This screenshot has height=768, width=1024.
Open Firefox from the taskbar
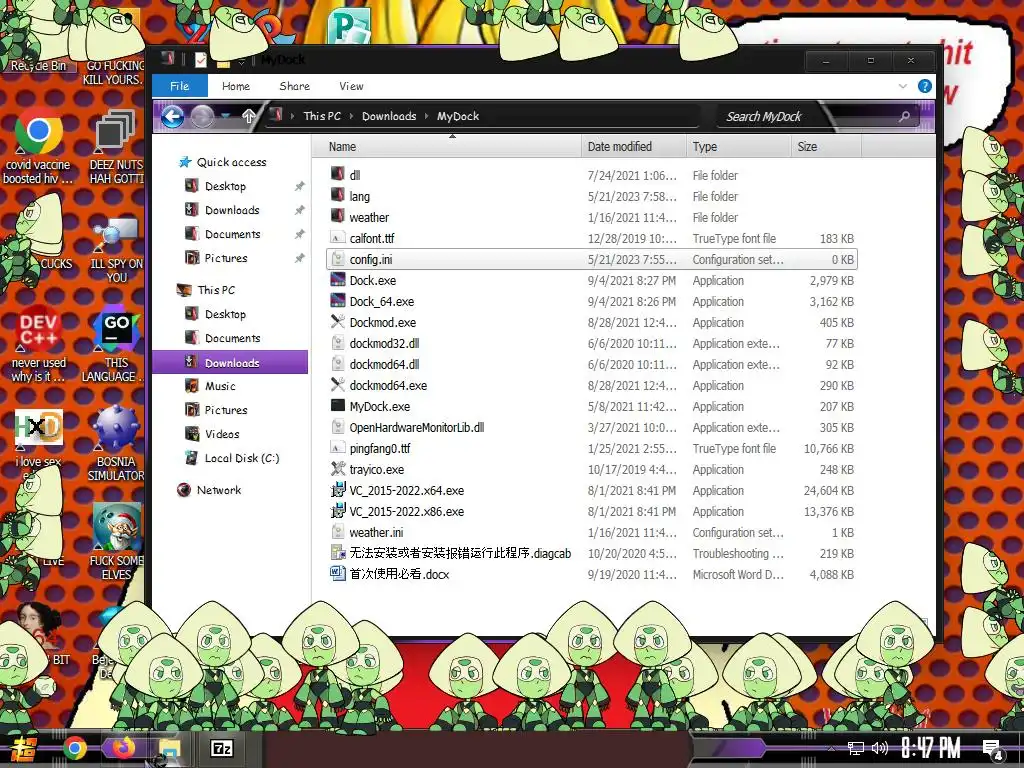pos(123,748)
